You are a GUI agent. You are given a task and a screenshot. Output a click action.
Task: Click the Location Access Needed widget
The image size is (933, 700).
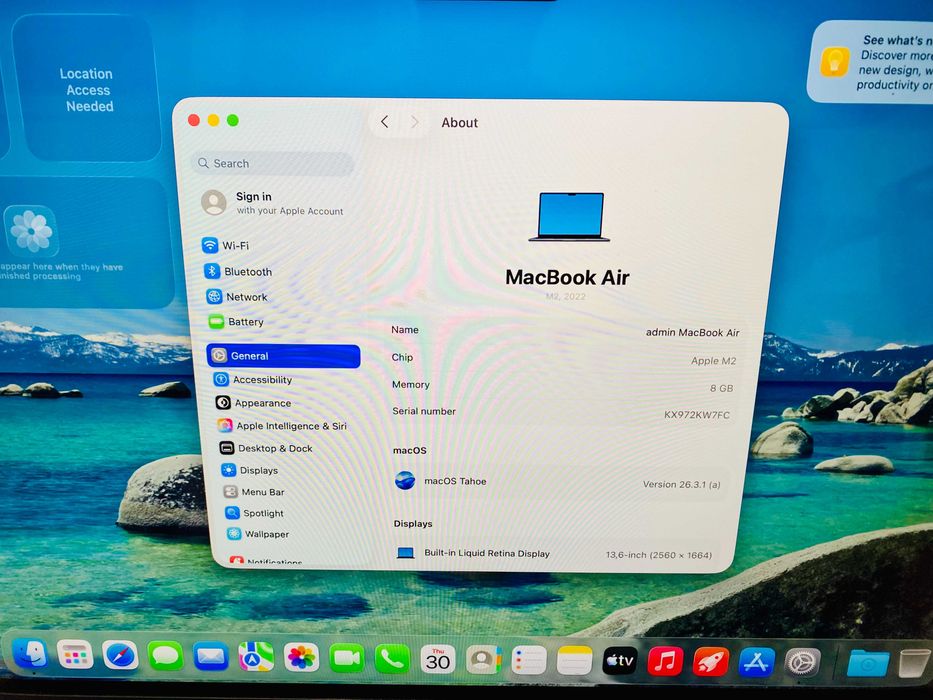87,89
